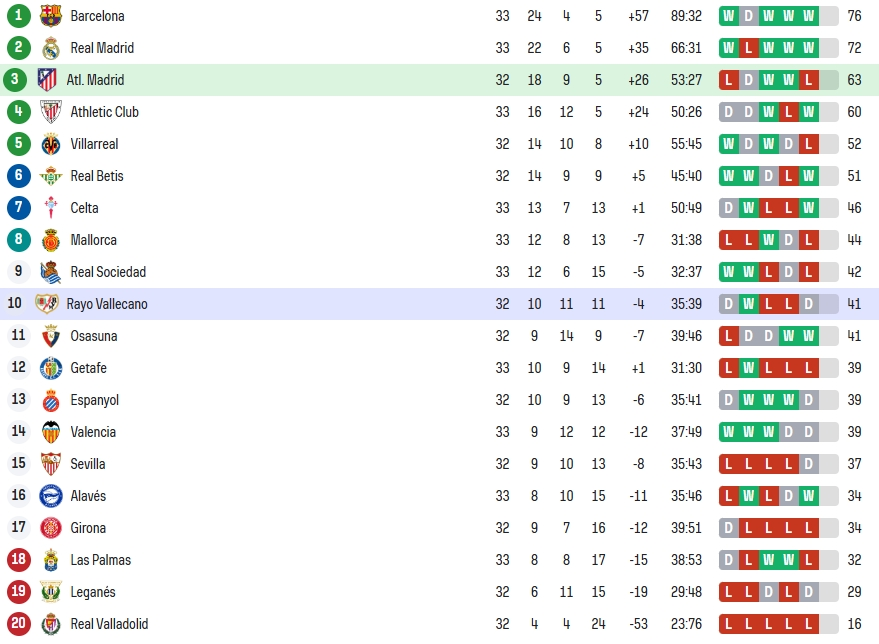This screenshot has height=644, width=879.
Task: Click the Real Betis club crest
Action: (51, 176)
